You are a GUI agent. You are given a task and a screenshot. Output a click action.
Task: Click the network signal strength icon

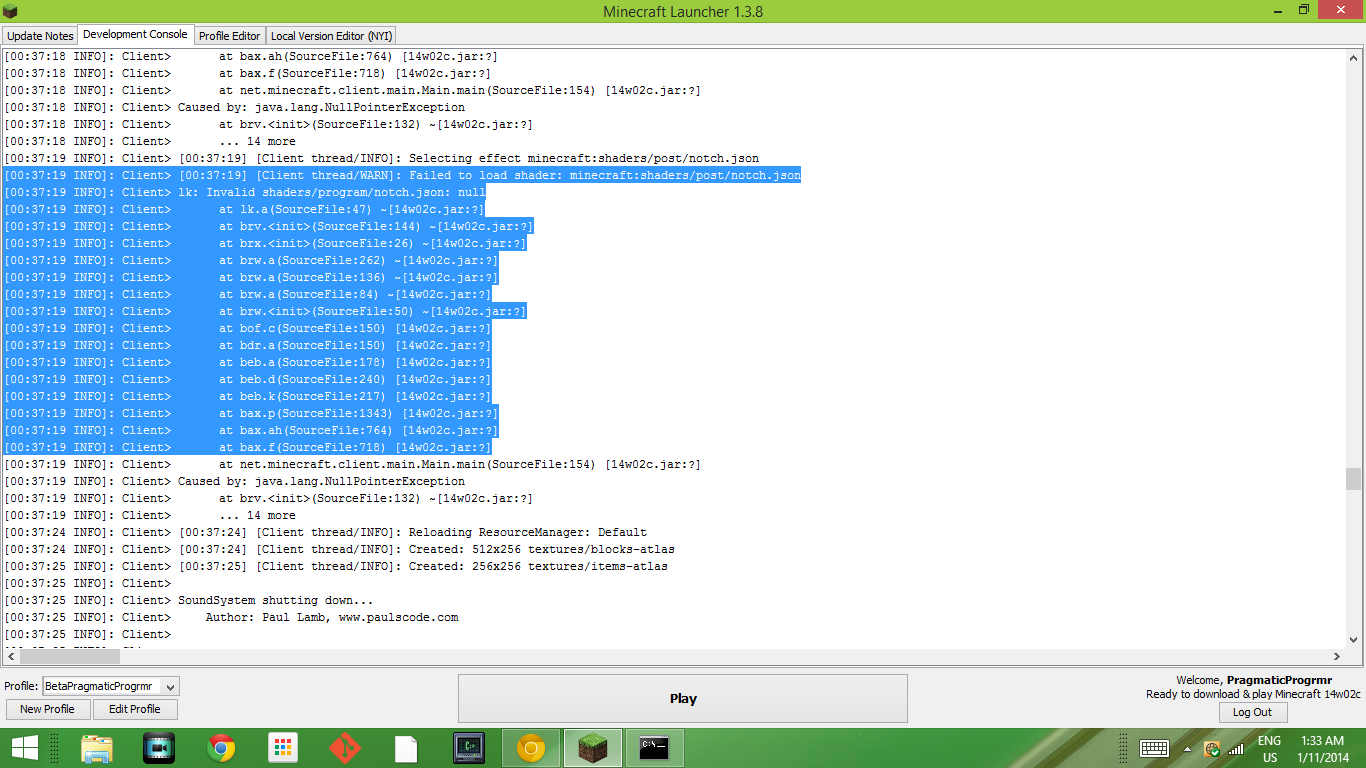click(x=1236, y=748)
